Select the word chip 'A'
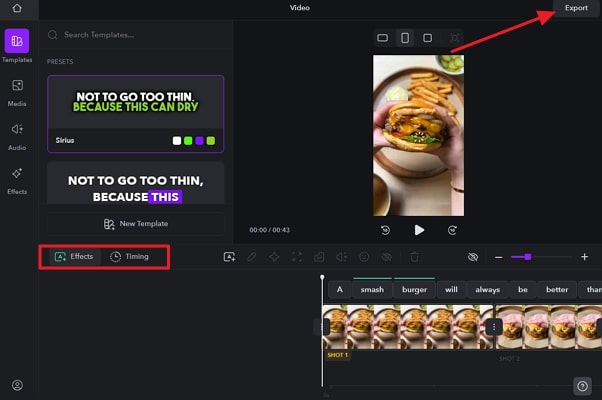602x400 pixels. point(340,289)
